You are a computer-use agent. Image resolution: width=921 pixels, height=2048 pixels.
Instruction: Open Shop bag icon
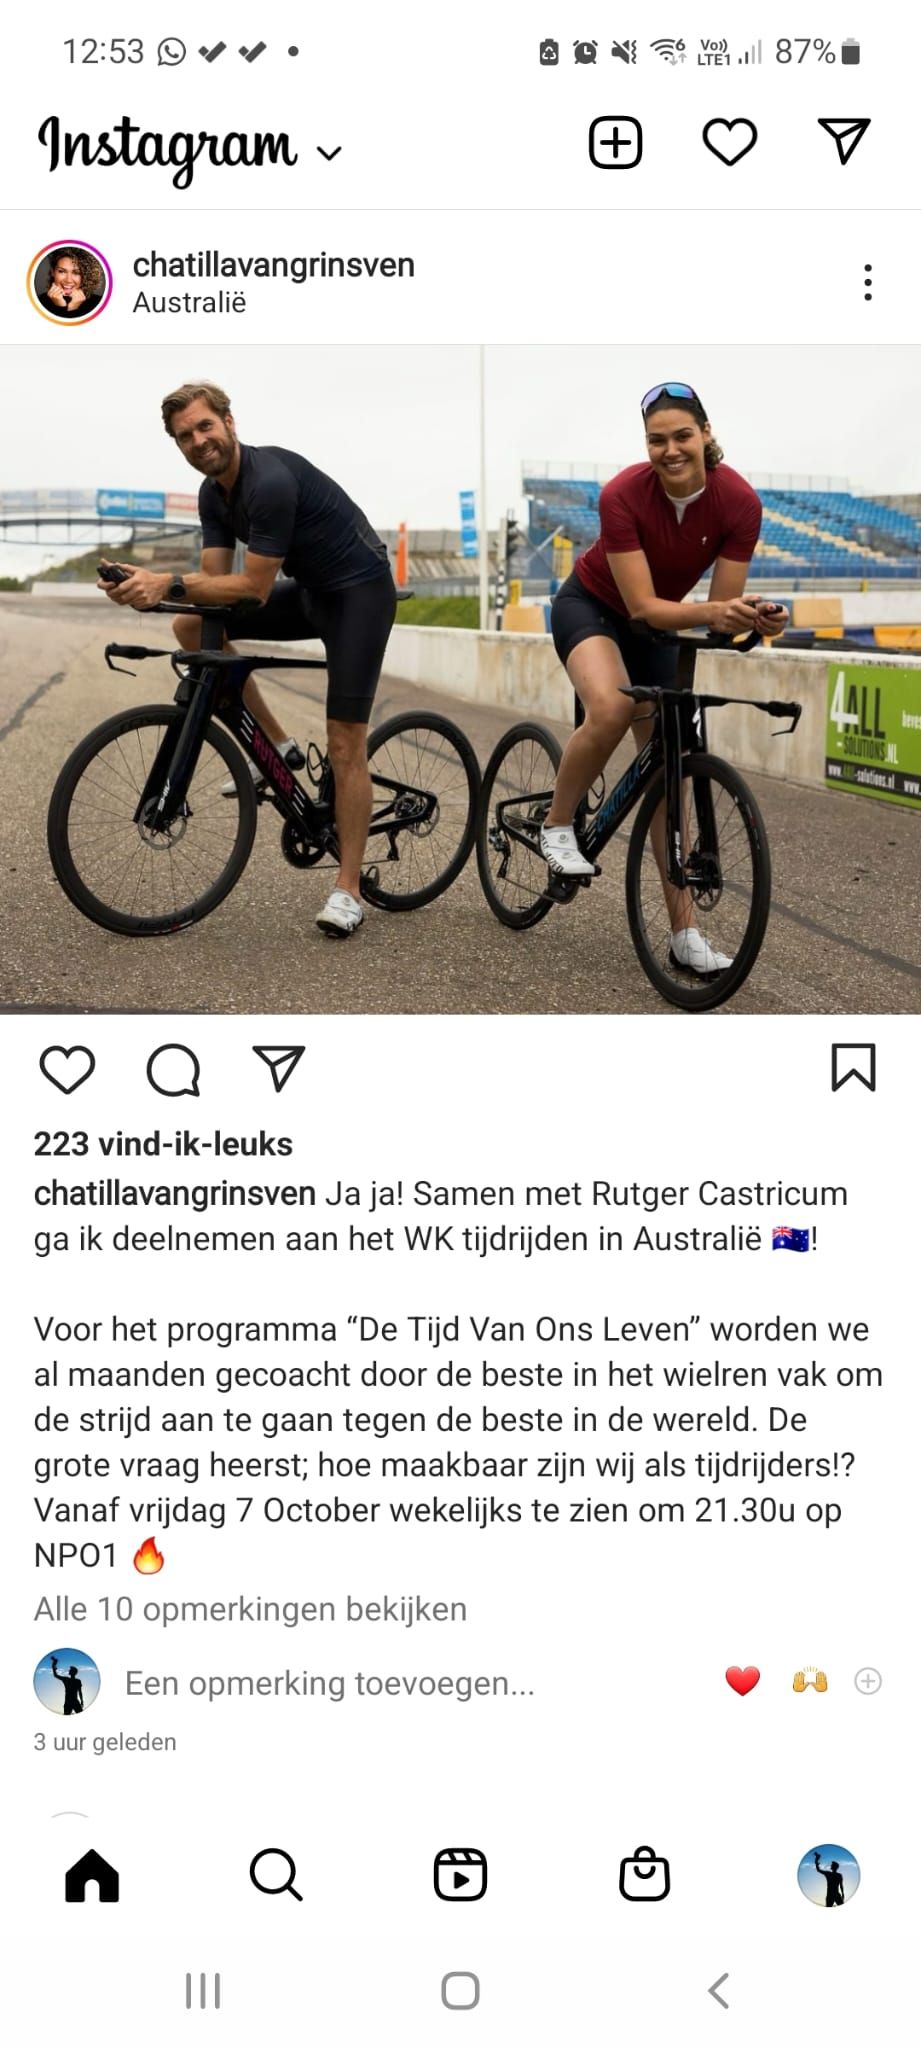pyautogui.click(x=644, y=1873)
